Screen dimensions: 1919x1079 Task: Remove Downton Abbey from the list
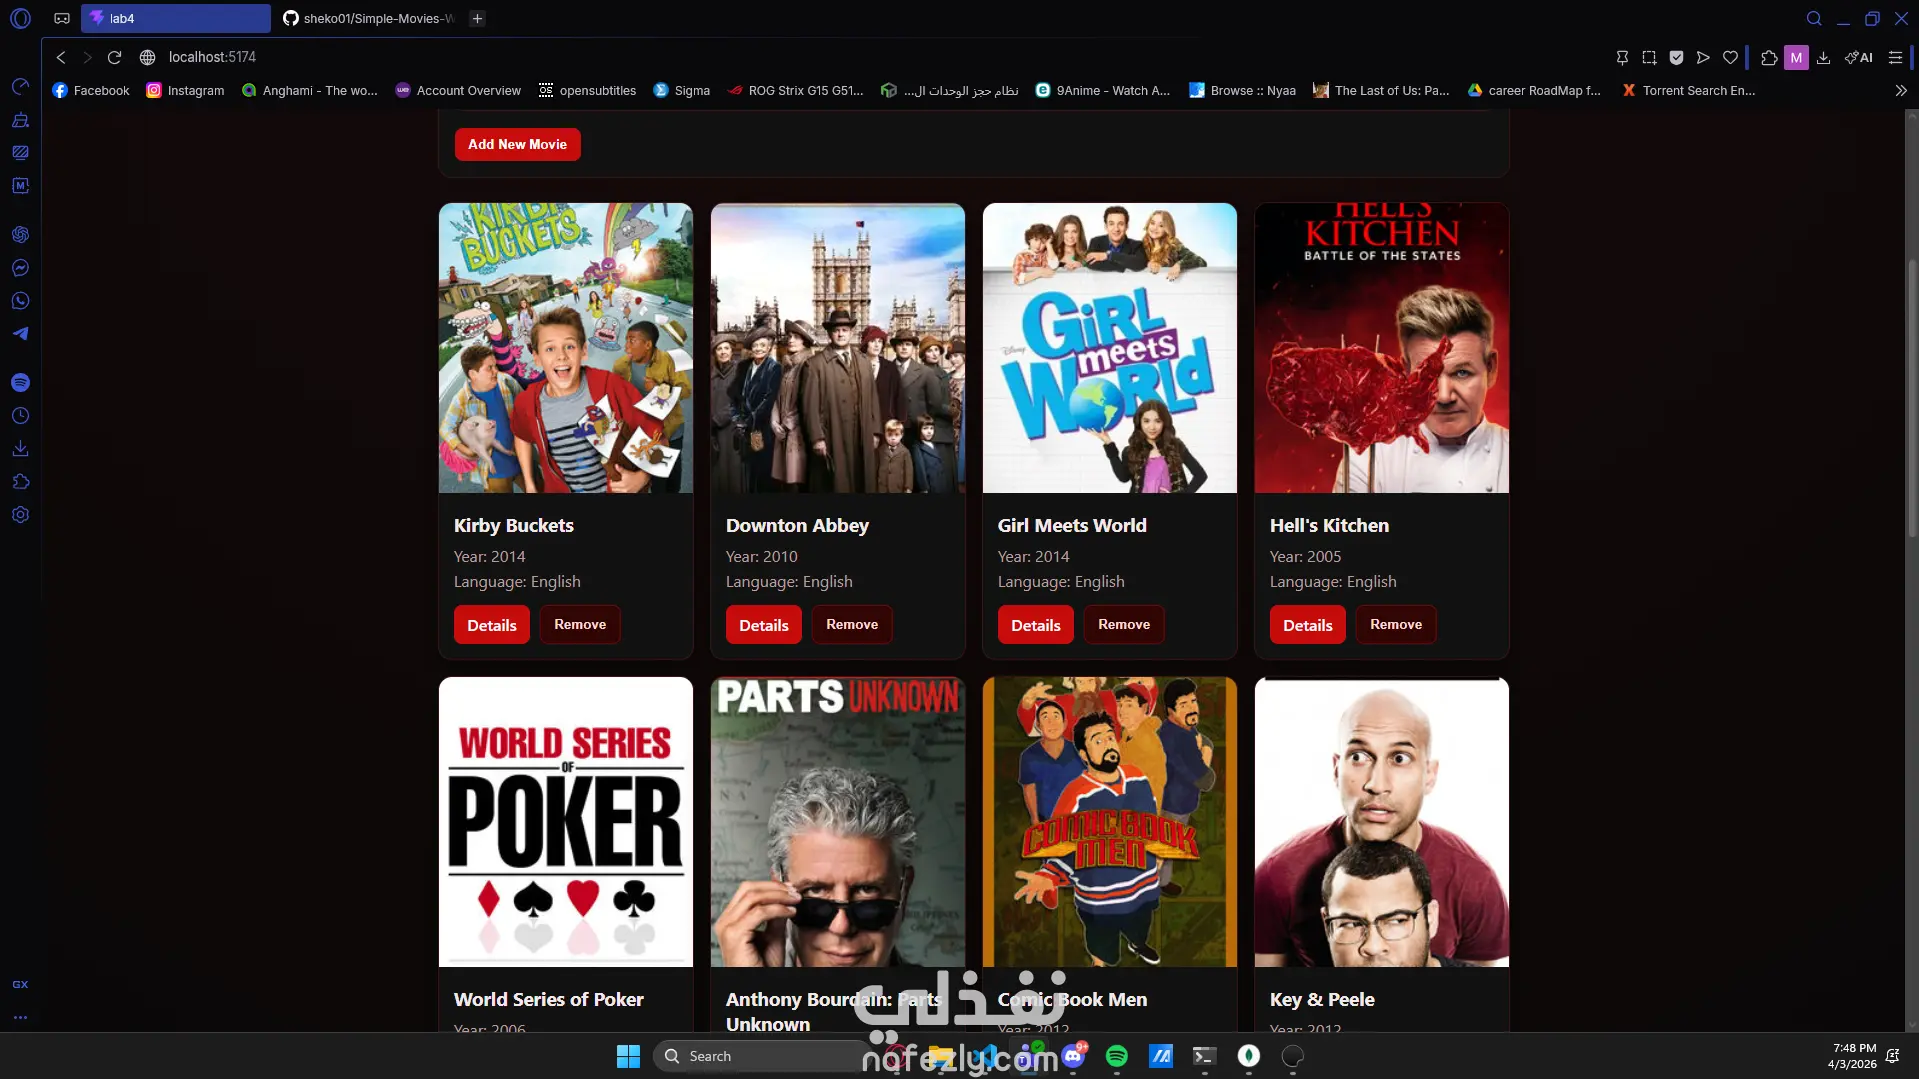click(x=852, y=624)
